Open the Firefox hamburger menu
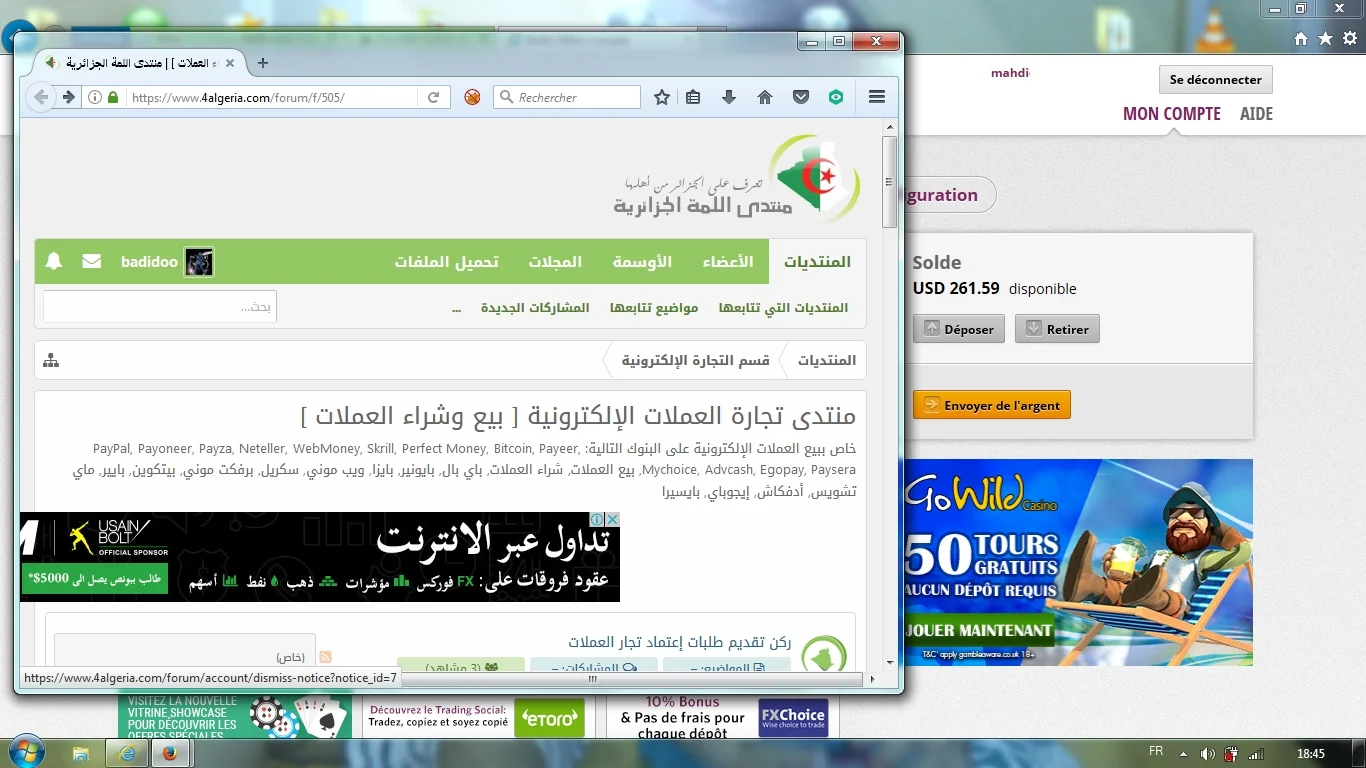Viewport: 1366px width, 768px height. (x=877, y=97)
